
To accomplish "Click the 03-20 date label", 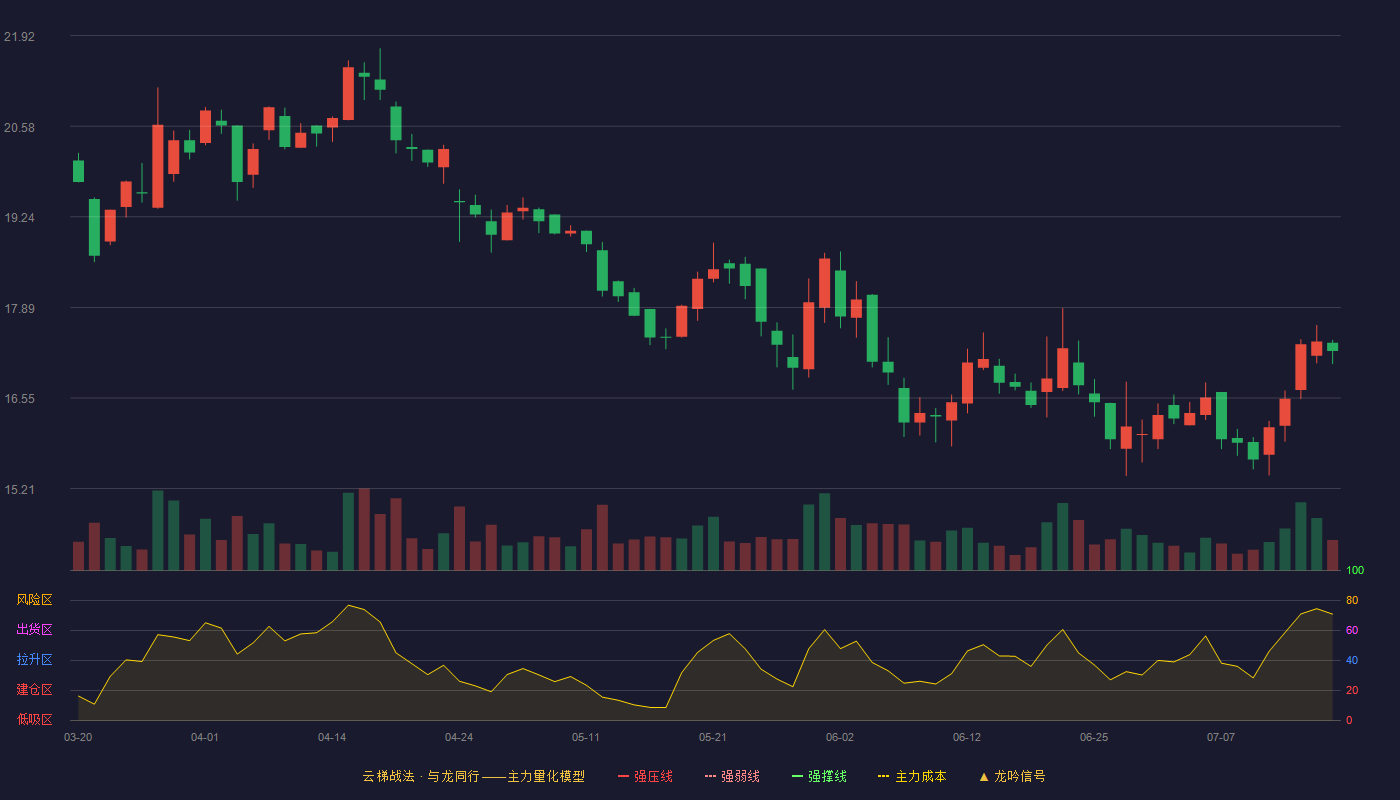I will click(x=78, y=737).
